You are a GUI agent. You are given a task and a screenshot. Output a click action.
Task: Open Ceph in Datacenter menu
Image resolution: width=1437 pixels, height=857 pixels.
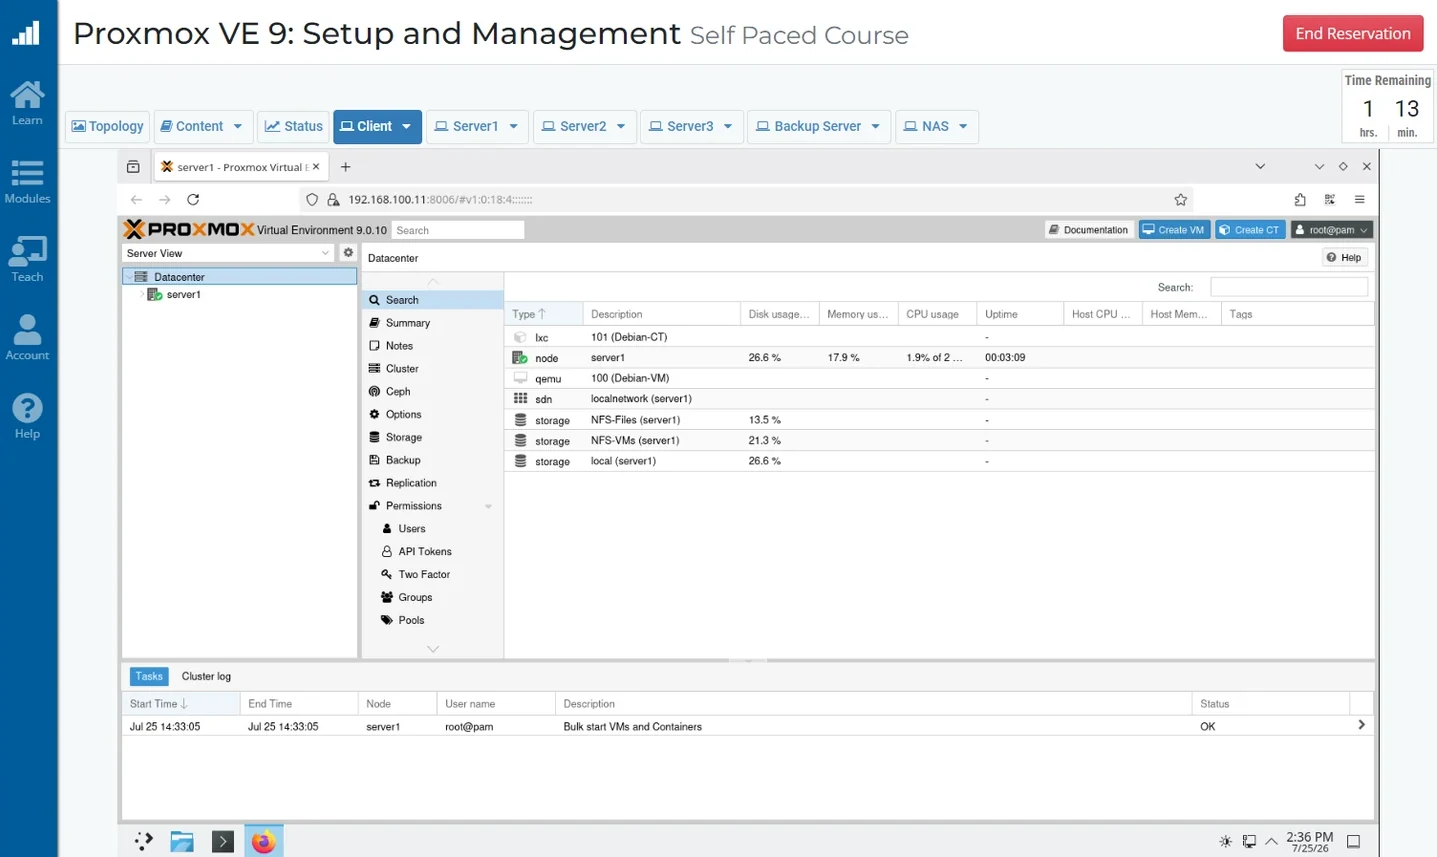click(x=432, y=392)
